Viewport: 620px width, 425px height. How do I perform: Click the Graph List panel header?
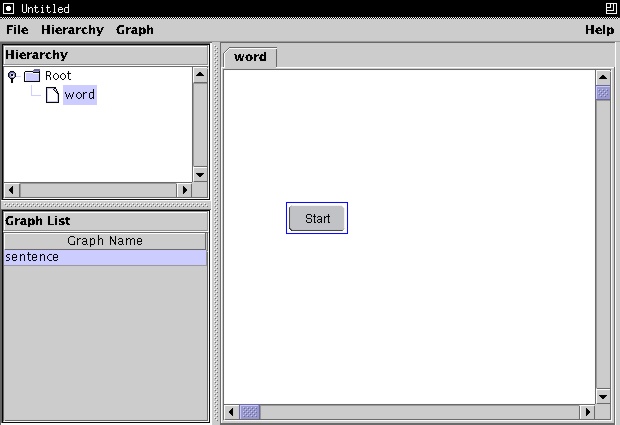(106, 221)
